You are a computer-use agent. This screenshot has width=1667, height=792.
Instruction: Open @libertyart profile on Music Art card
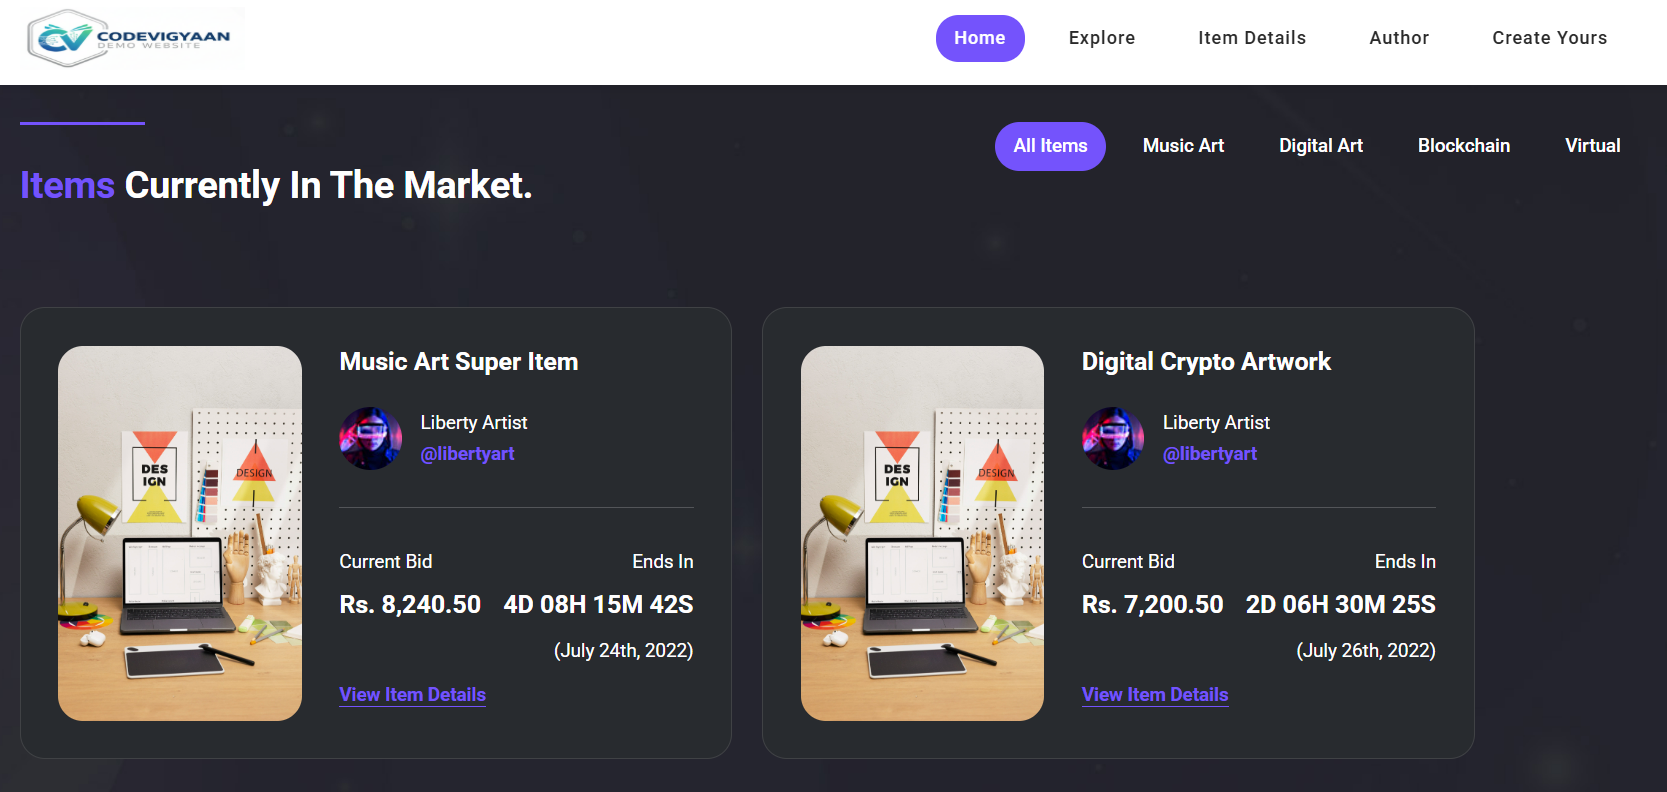(467, 454)
